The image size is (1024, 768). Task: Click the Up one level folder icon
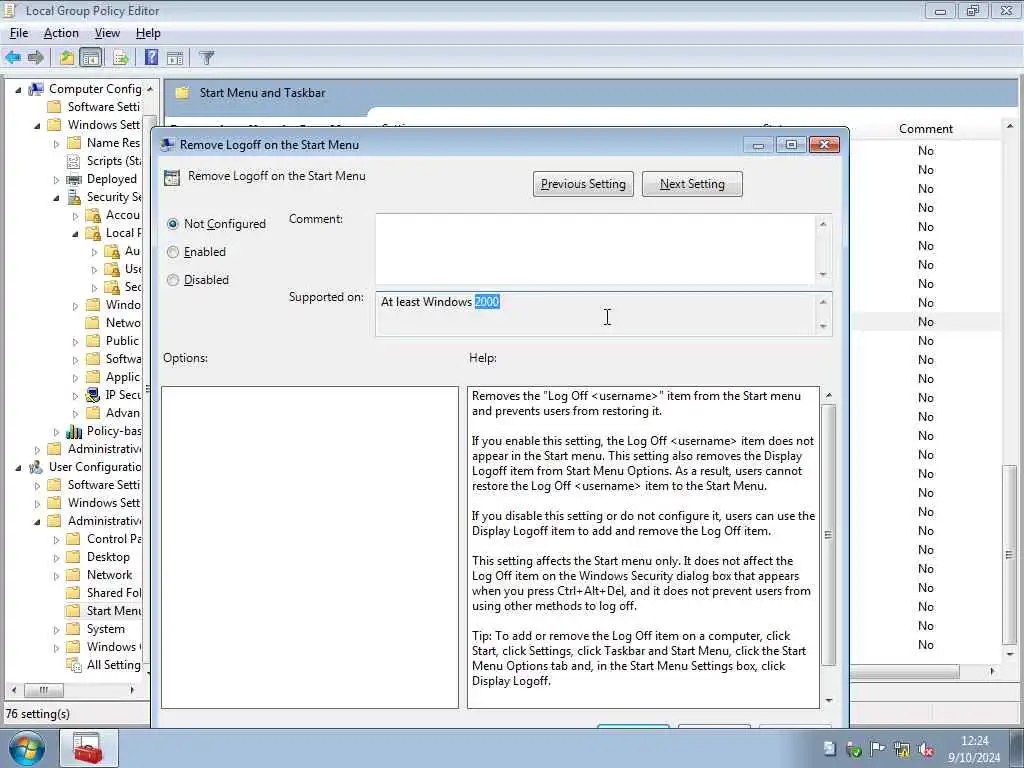tap(67, 57)
